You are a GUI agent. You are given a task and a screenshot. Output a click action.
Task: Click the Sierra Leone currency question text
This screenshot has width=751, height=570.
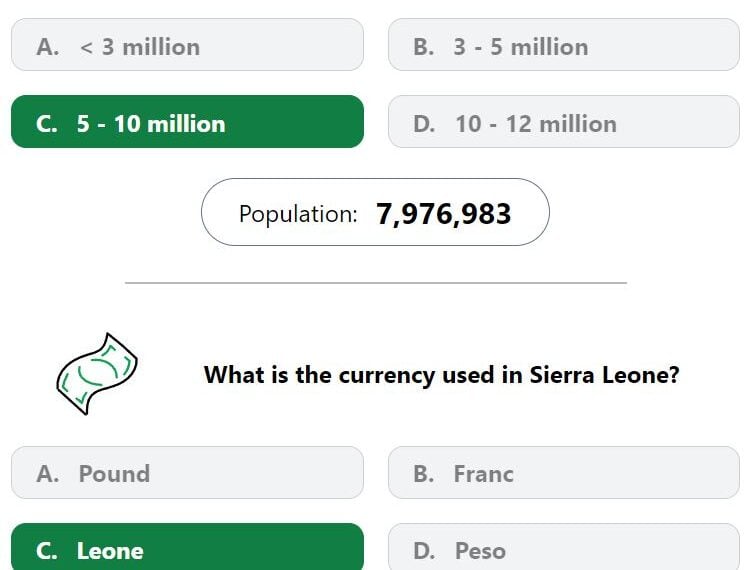click(x=442, y=375)
